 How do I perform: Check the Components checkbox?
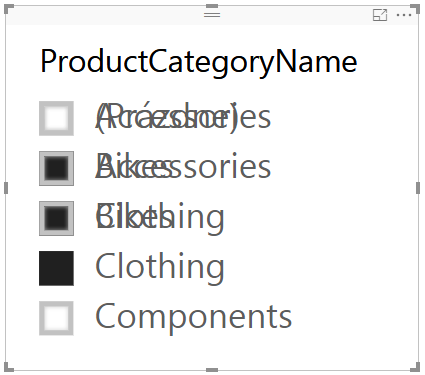tap(56, 318)
